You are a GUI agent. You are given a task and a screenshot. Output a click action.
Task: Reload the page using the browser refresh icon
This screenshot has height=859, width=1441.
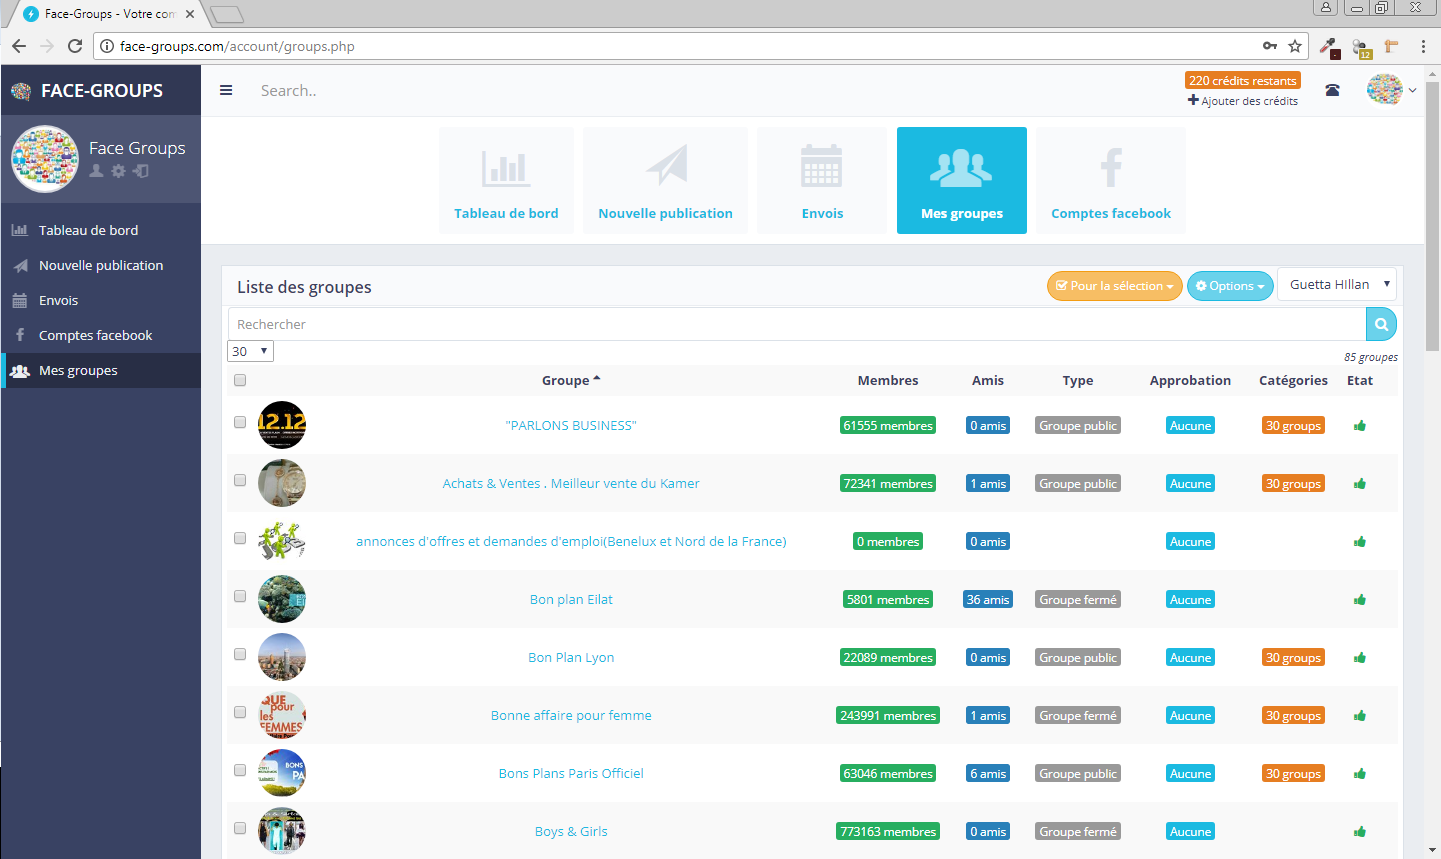[x=74, y=46]
